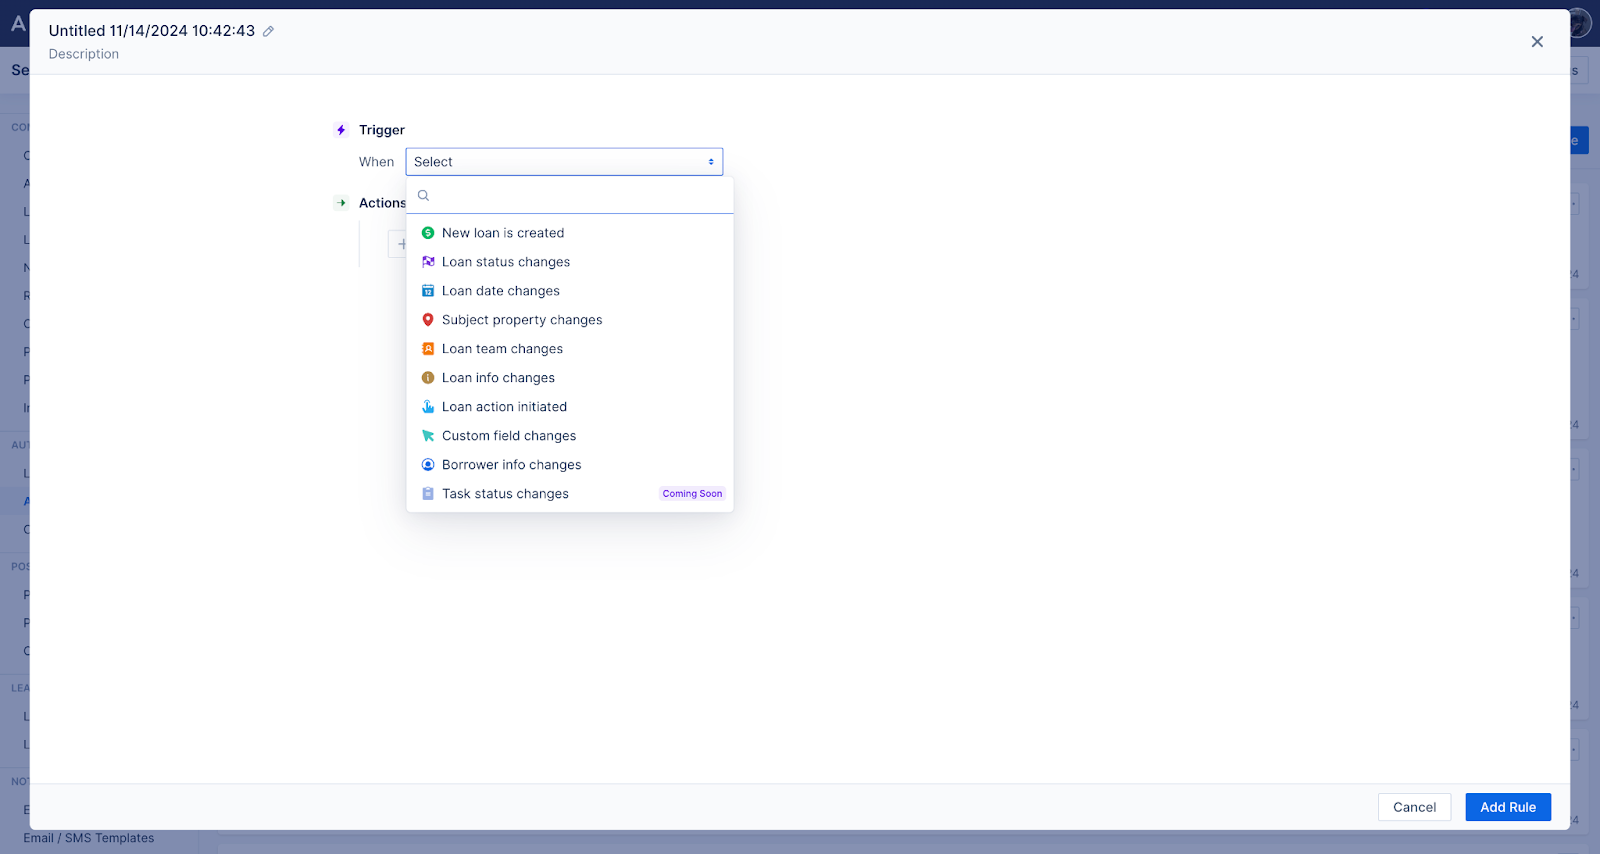Select Borrower info changes trigger

pos(570,465)
